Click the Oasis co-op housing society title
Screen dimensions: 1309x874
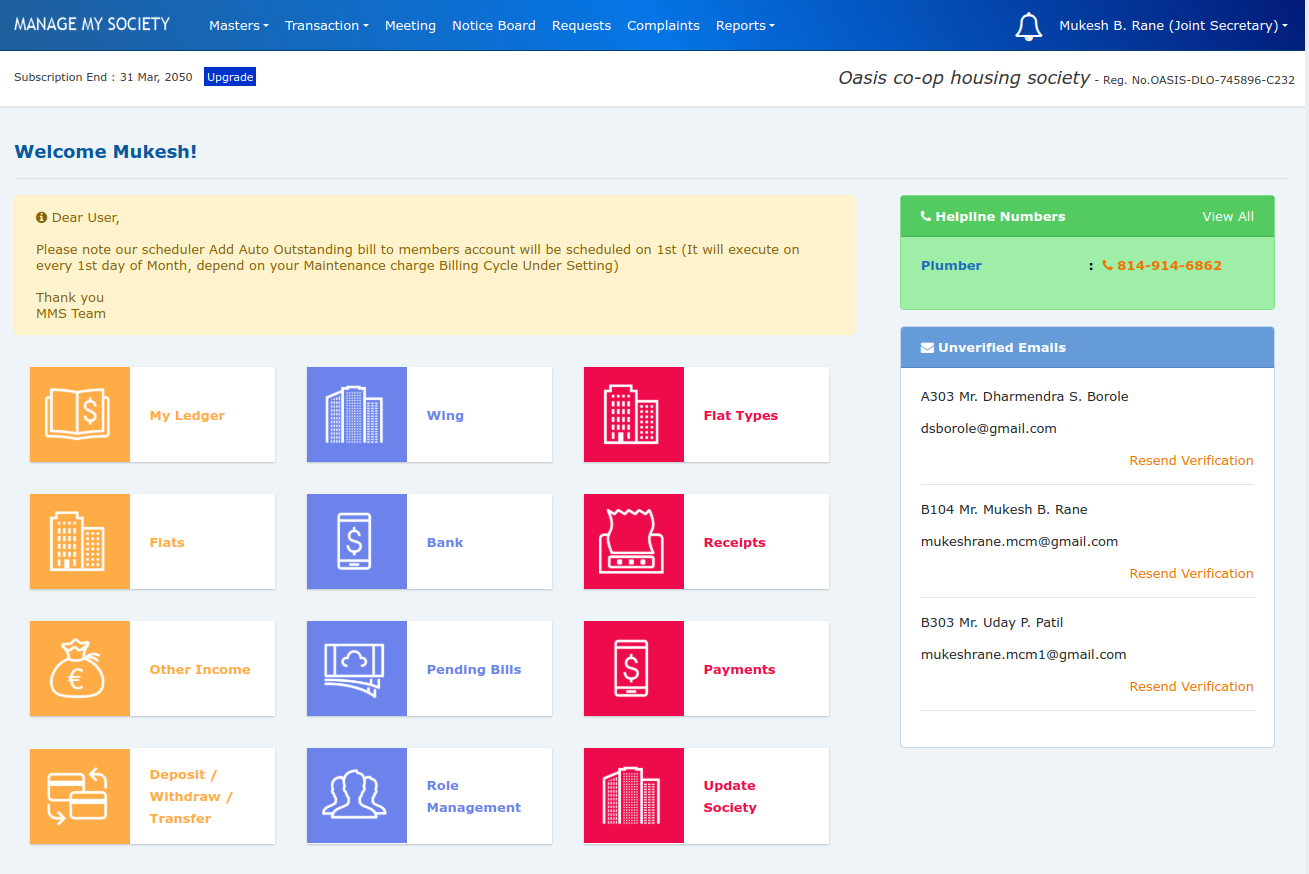[x=964, y=78]
